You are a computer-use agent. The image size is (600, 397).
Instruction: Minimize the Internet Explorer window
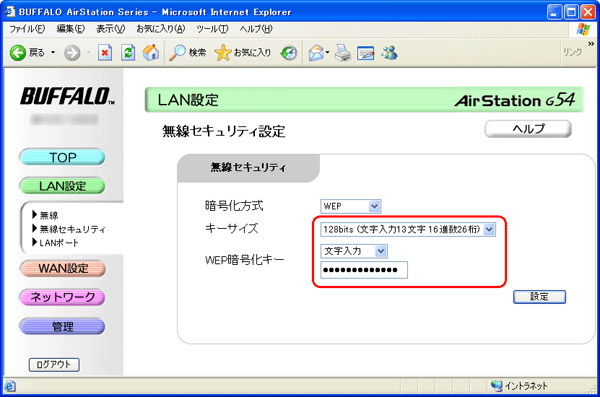[554, 12]
